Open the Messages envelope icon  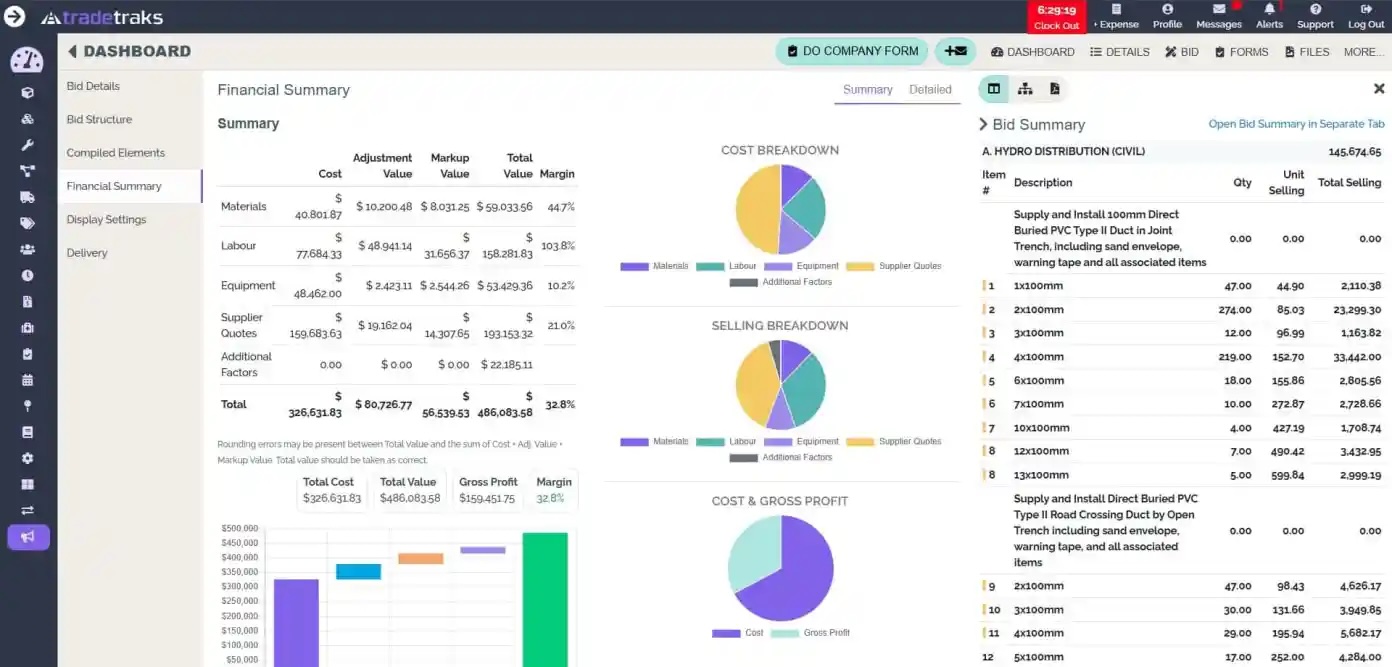1218,10
